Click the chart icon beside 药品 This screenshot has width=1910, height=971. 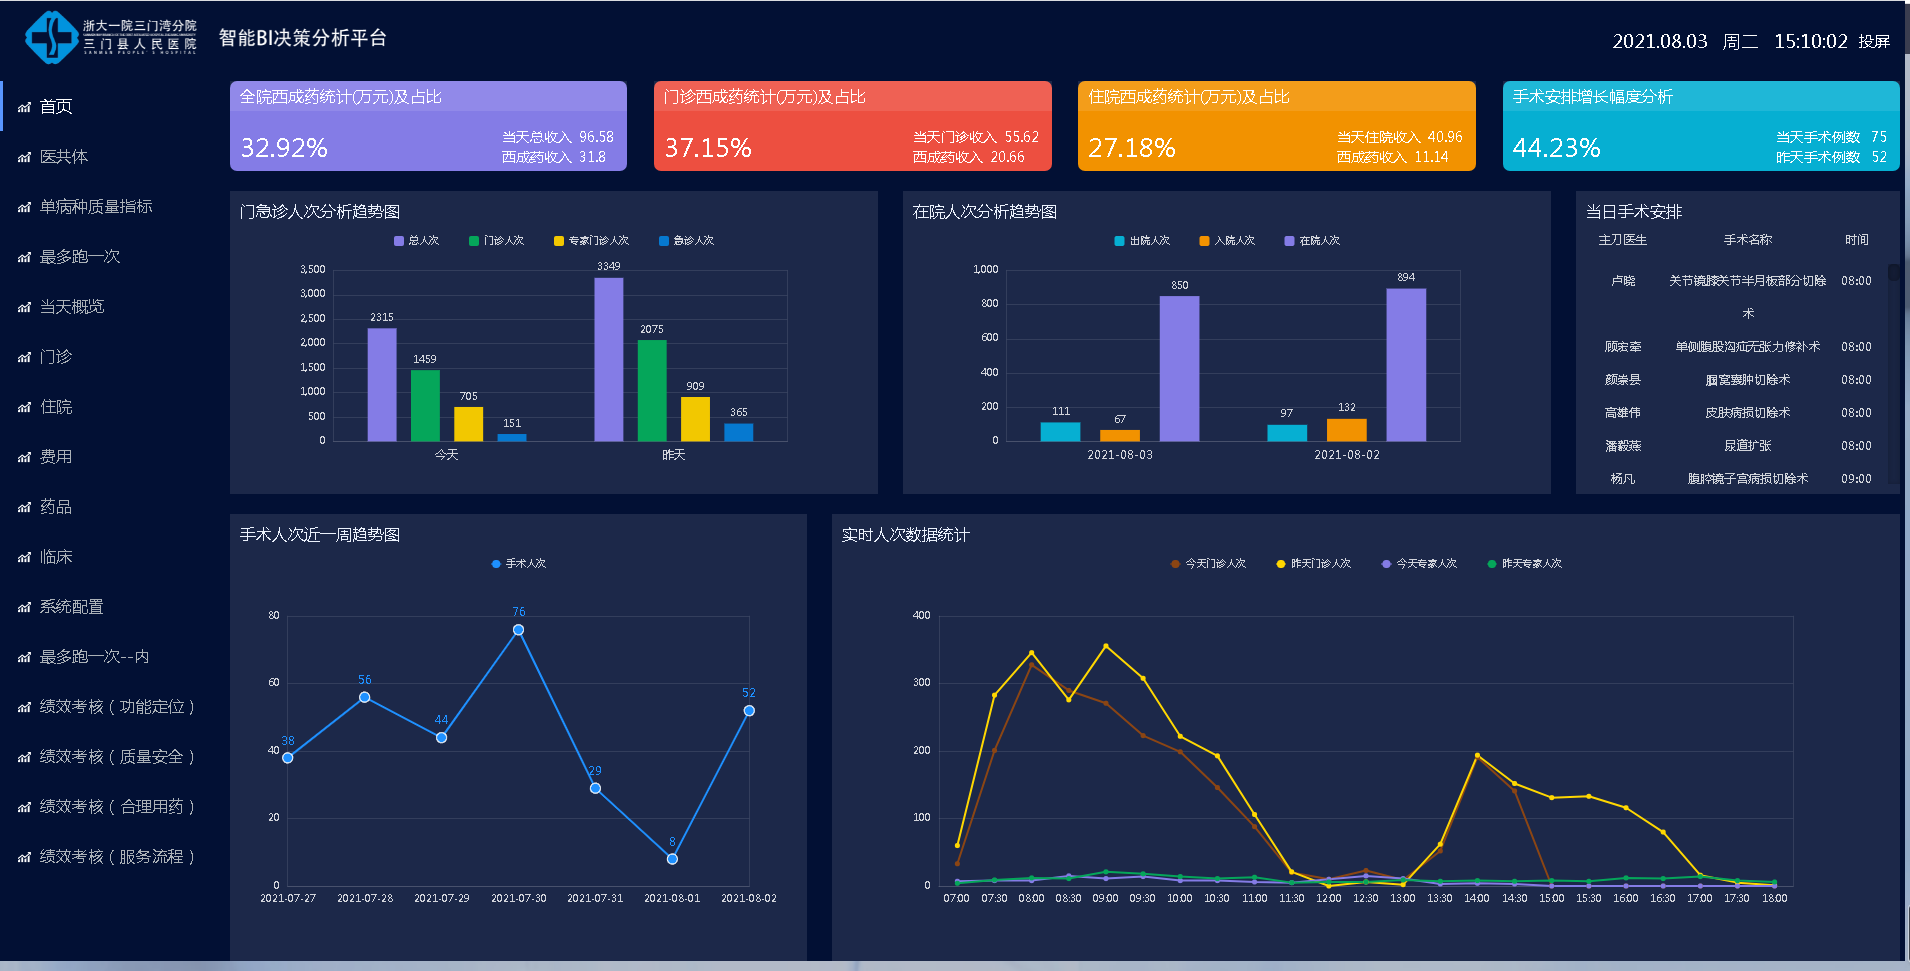coord(24,507)
